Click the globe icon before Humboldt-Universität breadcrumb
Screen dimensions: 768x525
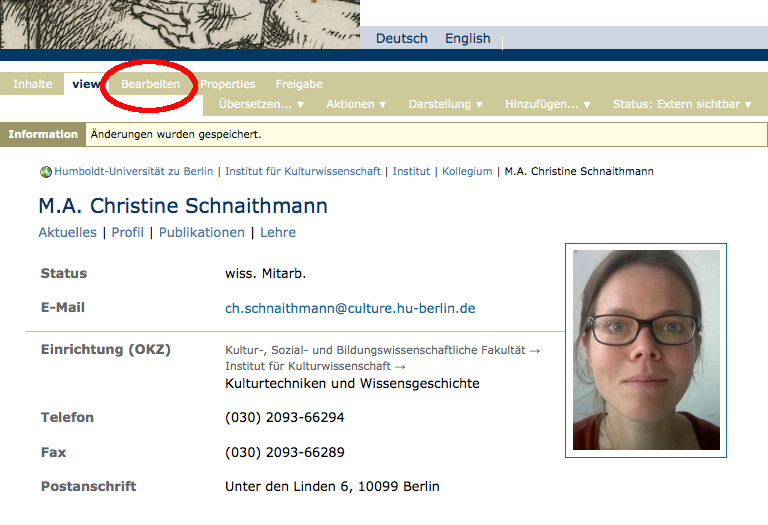click(x=46, y=172)
